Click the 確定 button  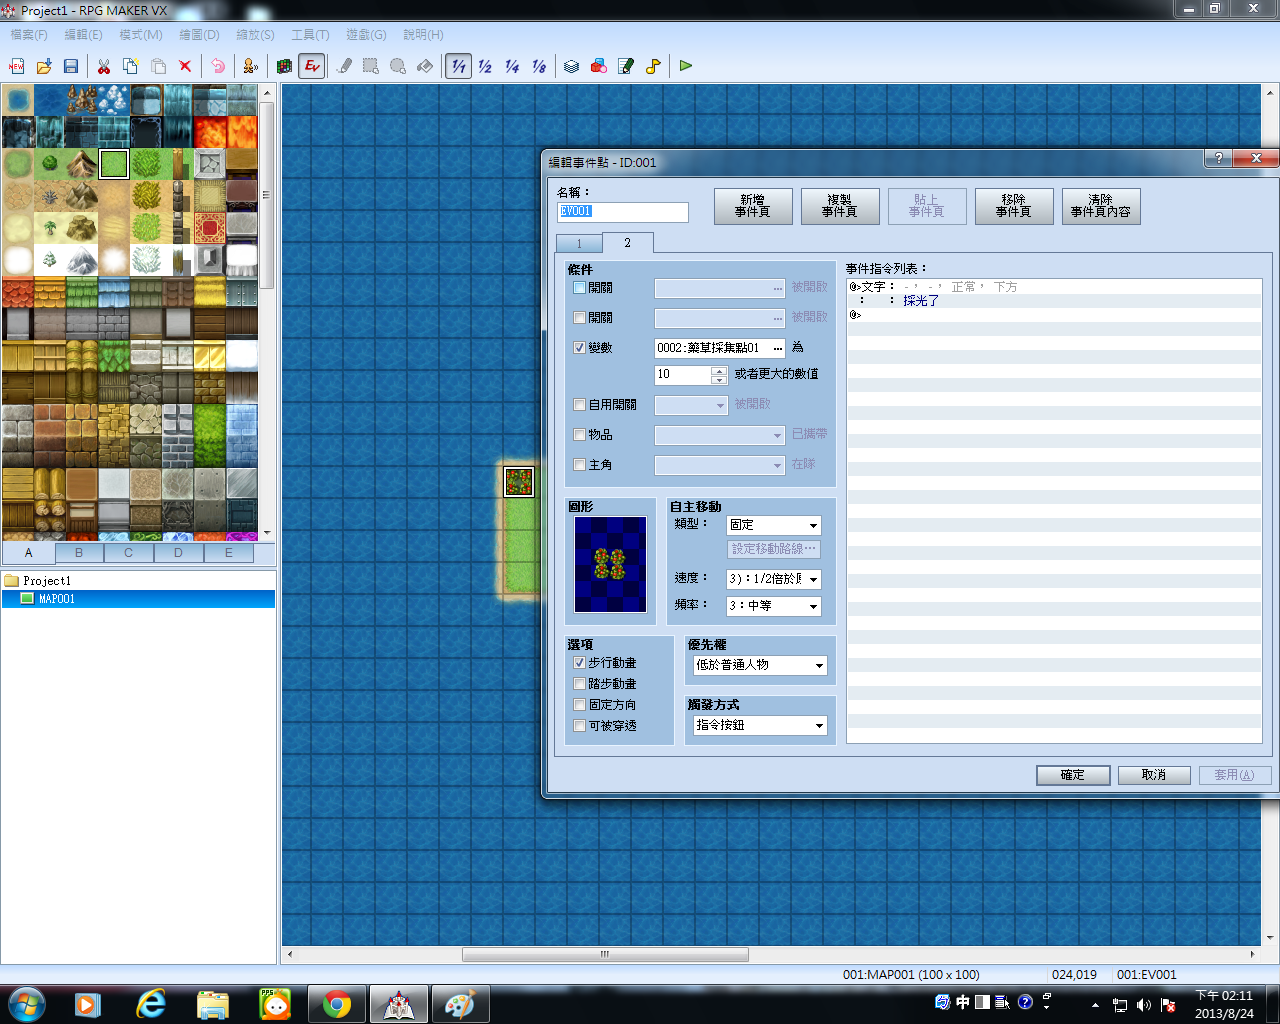(x=1073, y=775)
